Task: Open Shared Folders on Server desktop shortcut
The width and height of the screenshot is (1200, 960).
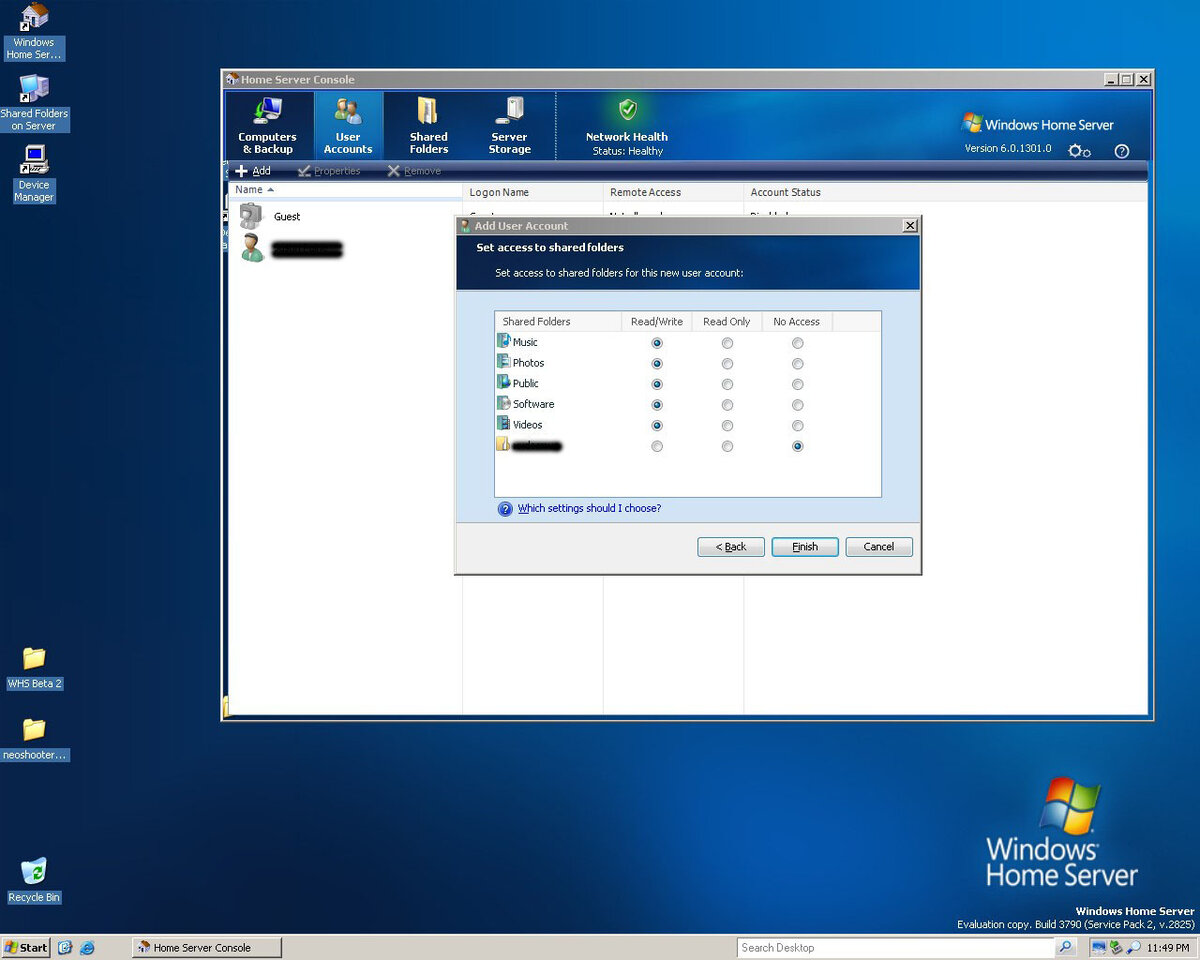Action: [34, 104]
